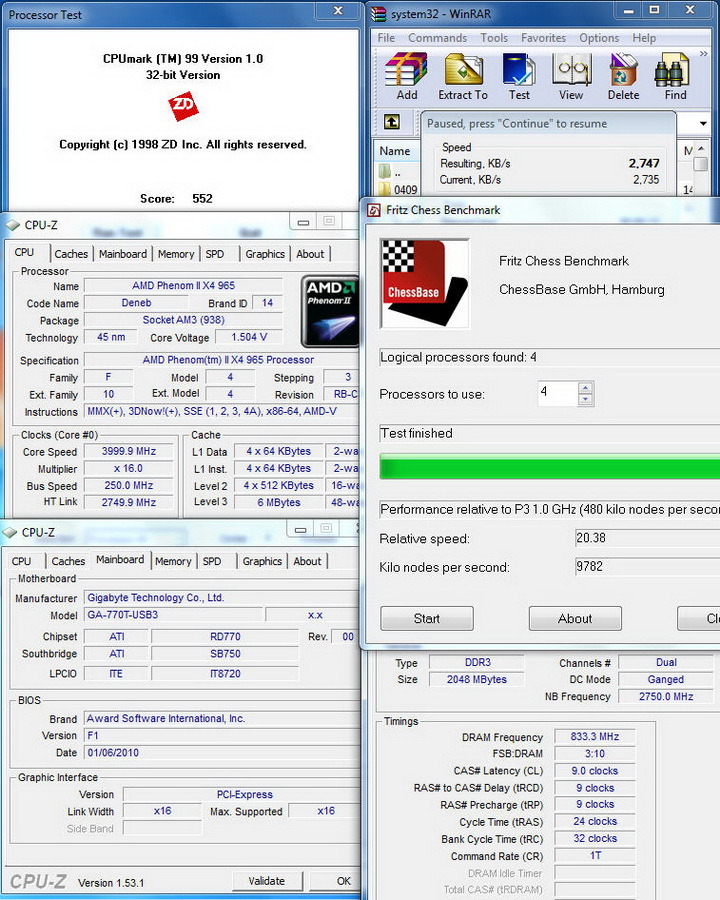Switch to Mainboard tab in upper CPU-Z window
This screenshot has height=900, width=720.
[x=123, y=254]
